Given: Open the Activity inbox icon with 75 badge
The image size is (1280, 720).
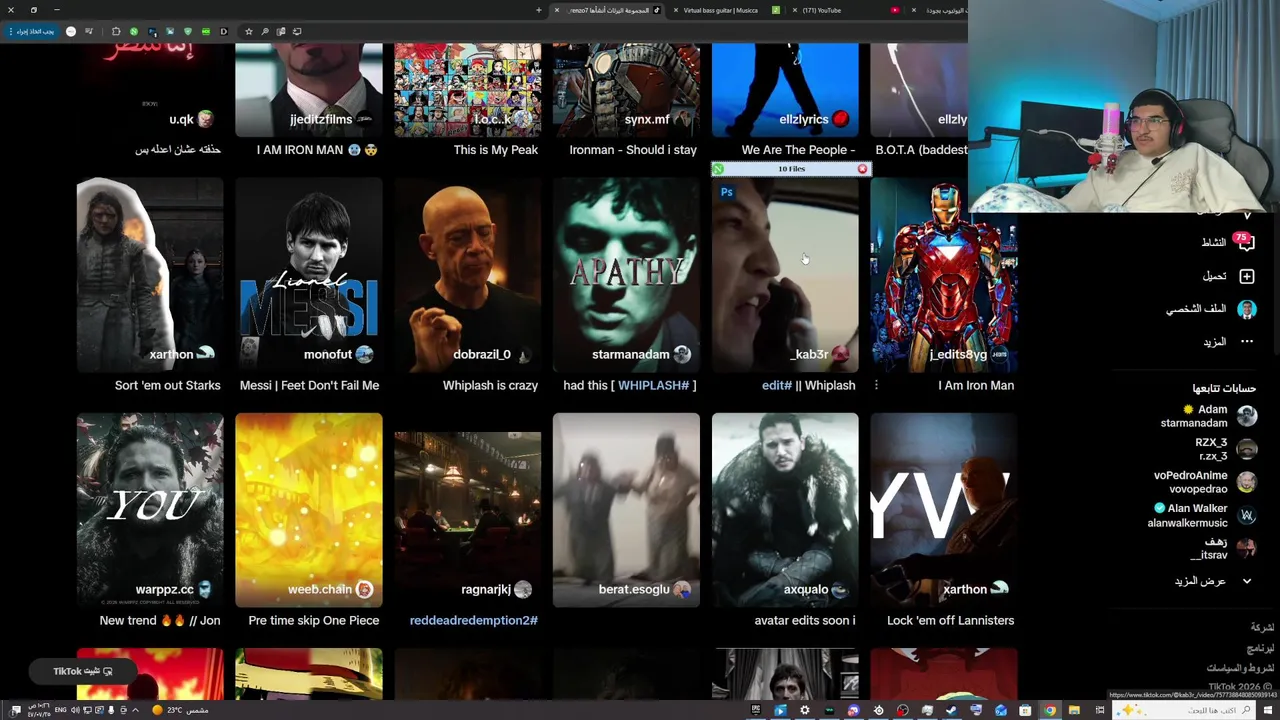Looking at the screenshot, I should coord(1246,242).
